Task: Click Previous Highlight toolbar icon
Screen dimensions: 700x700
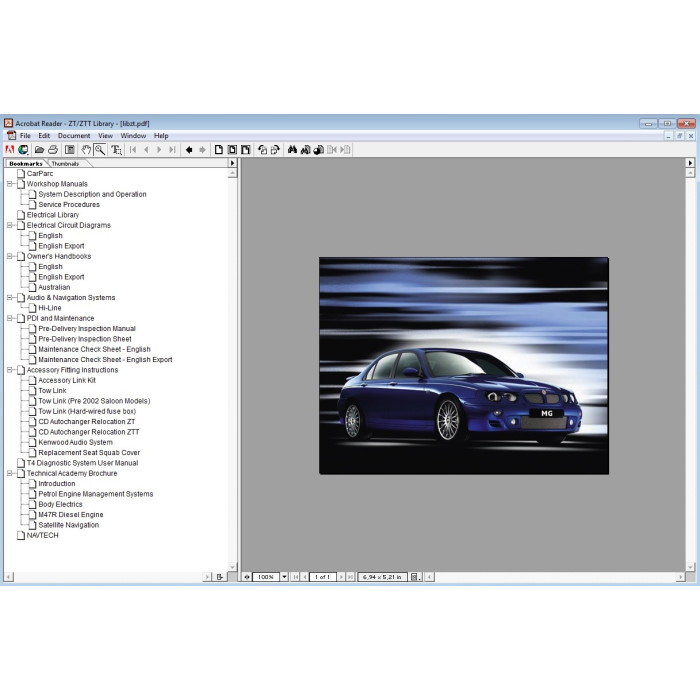Action: 332,150
